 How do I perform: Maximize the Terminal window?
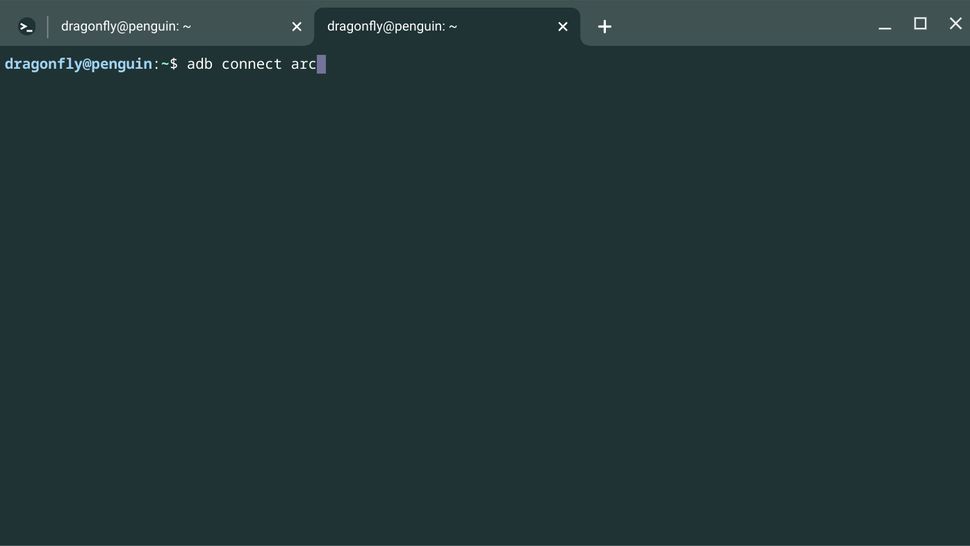click(x=920, y=24)
